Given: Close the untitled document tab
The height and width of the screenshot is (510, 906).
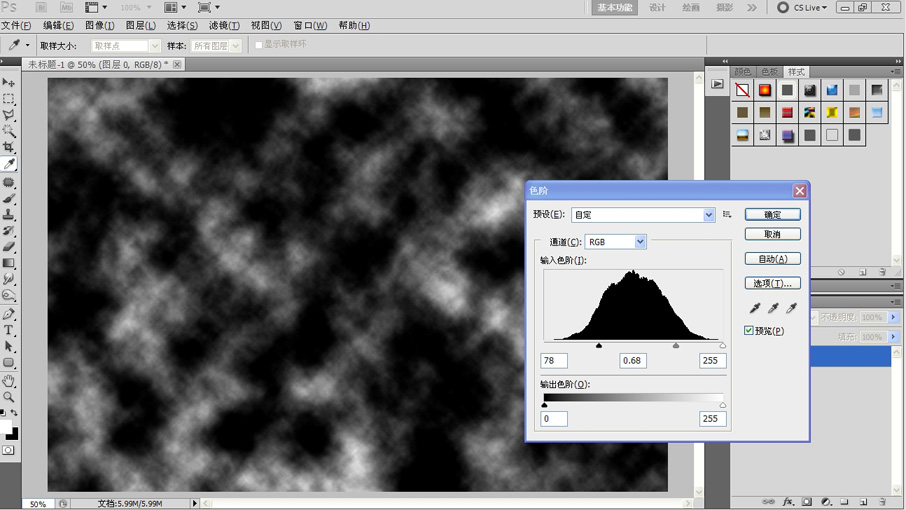Looking at the screenshot, I should 177,65.
